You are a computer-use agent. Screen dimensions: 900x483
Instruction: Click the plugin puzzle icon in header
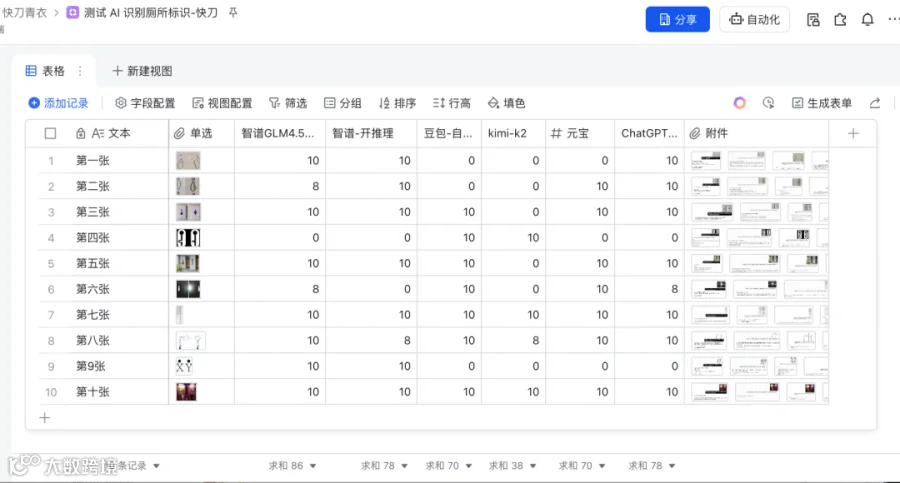pyautogui.click(x=840, y=20)
